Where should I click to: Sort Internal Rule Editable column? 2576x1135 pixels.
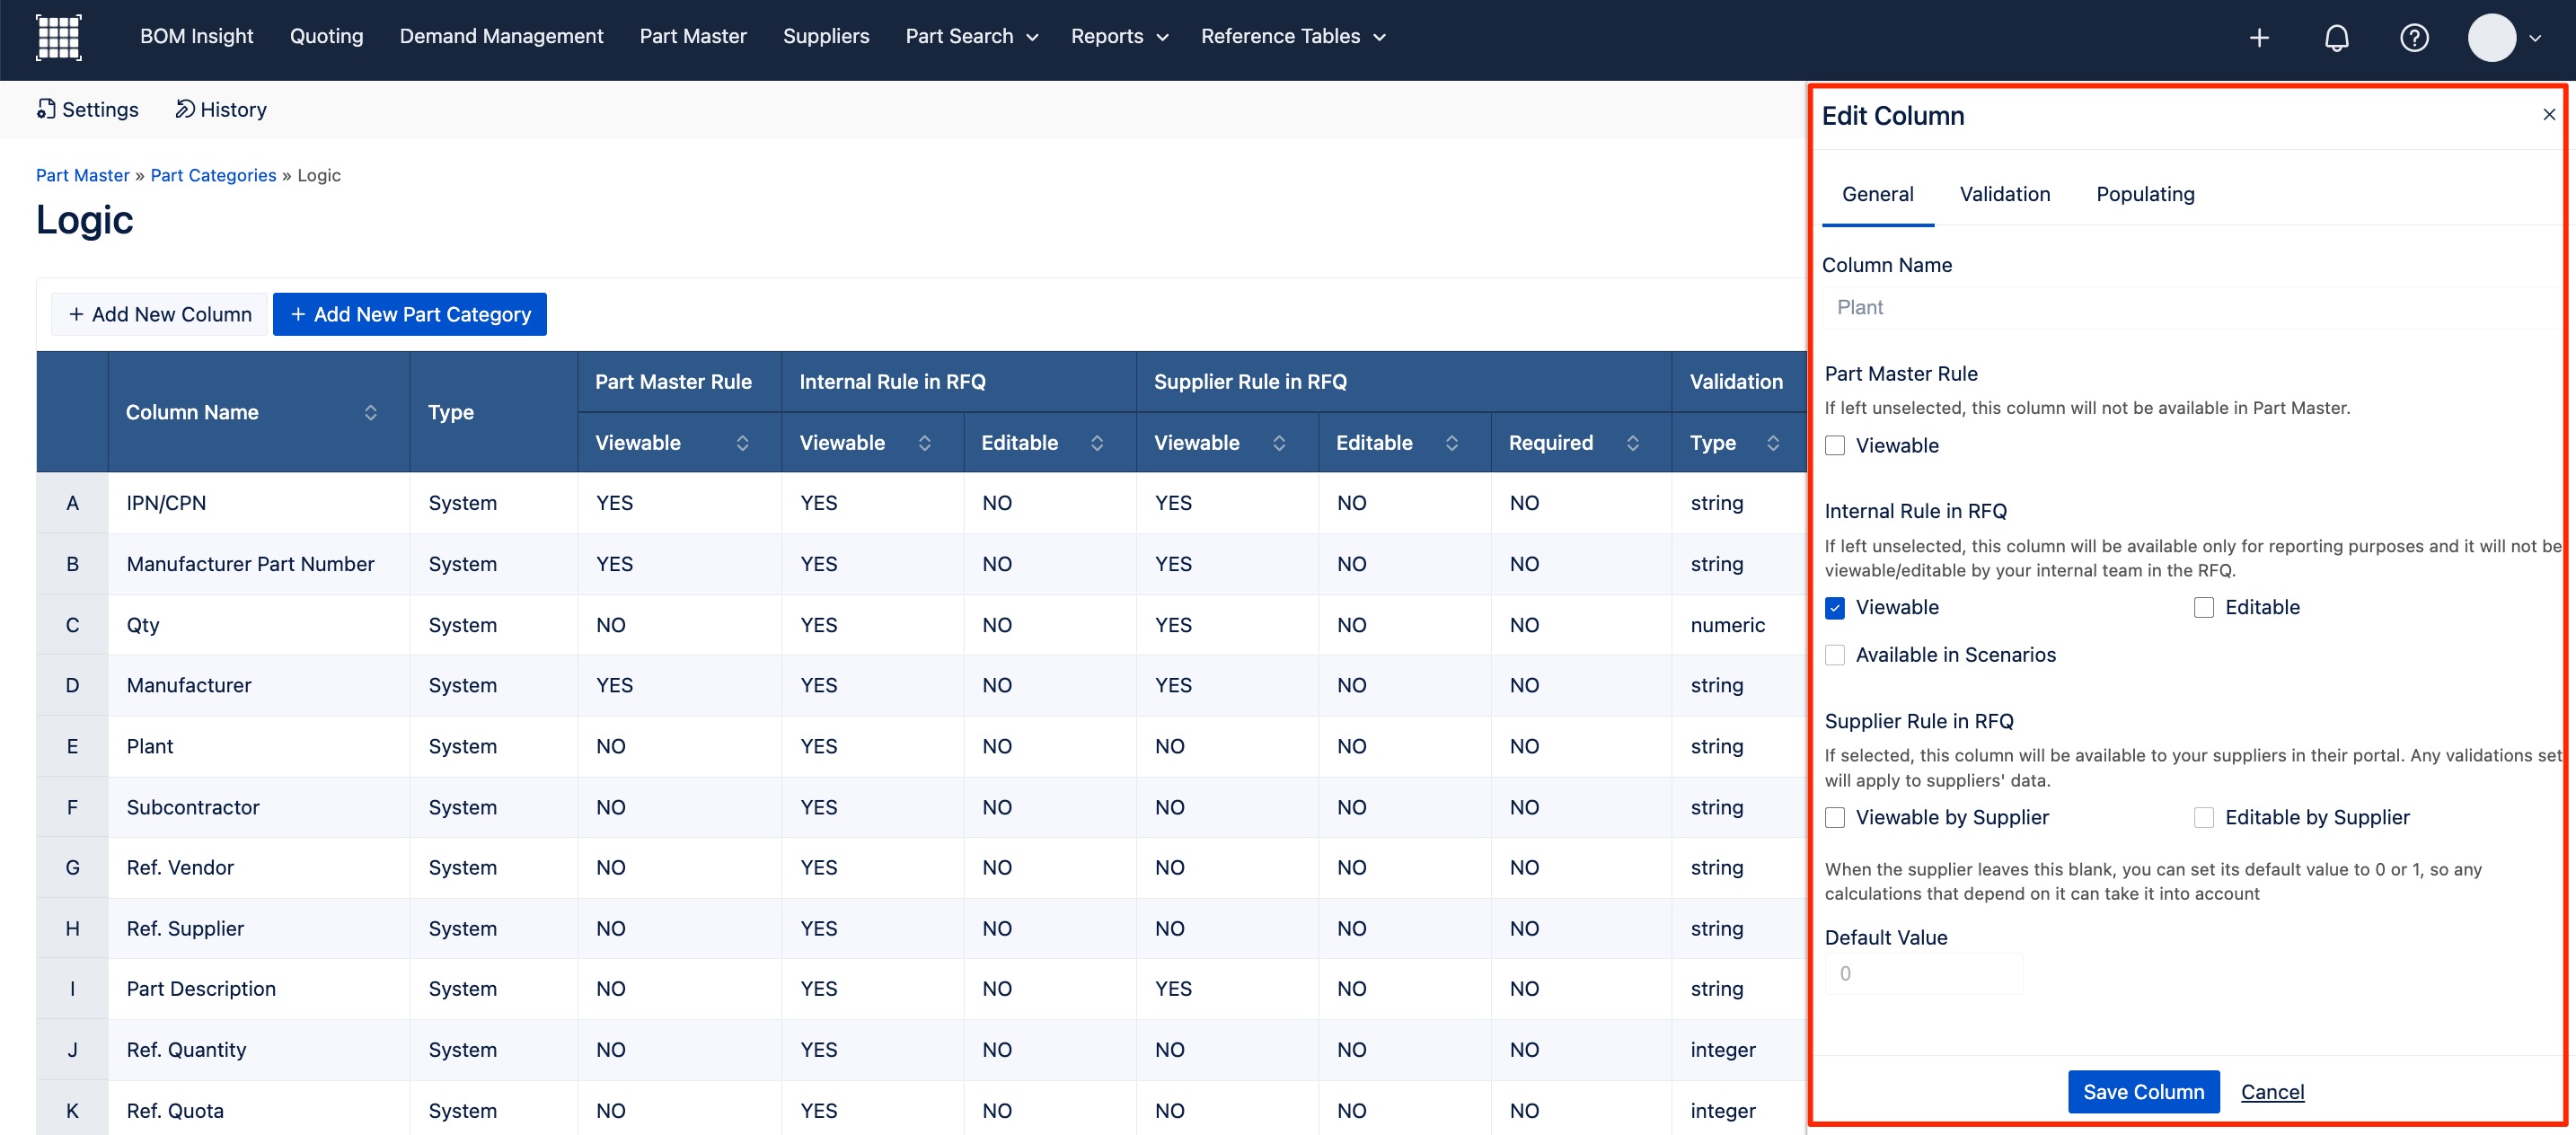point(1097,443)
